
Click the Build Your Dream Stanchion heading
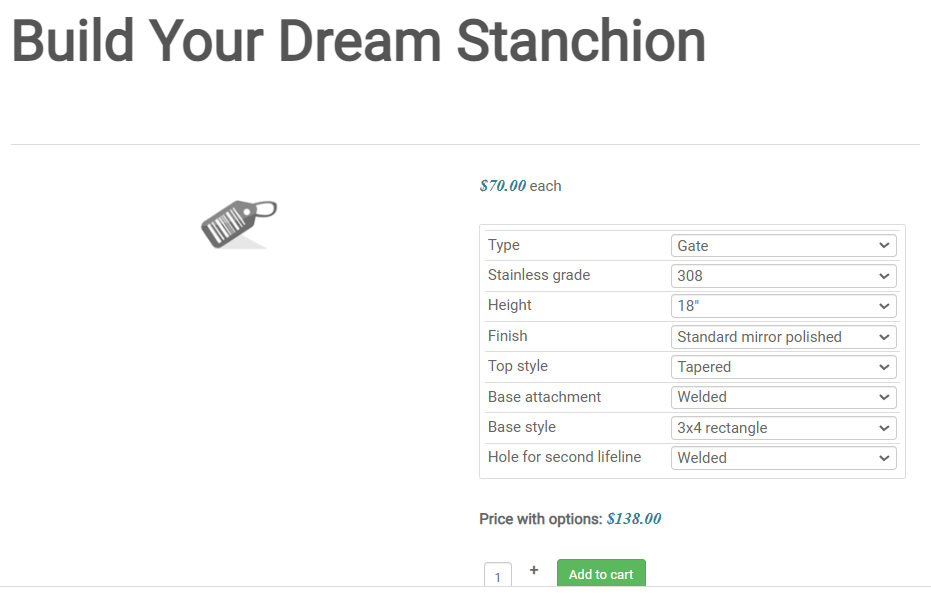[x=358, y=42]
